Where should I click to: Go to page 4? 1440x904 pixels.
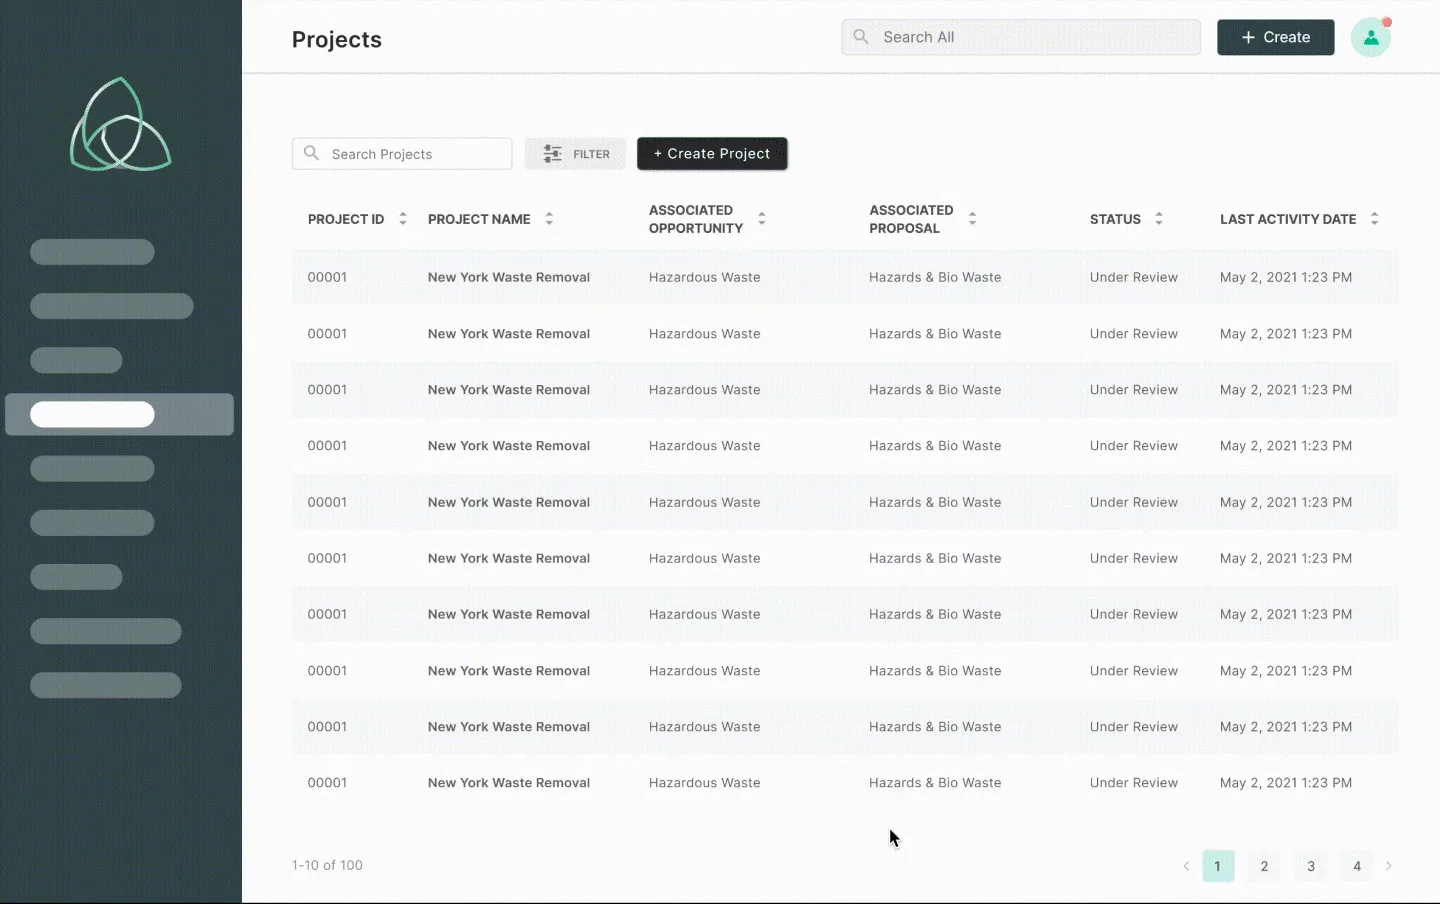pyautogui.click(x=1357, y=866)
